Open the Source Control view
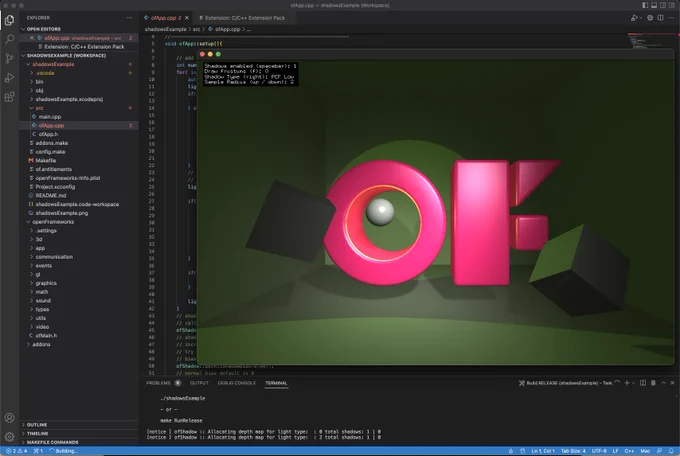Screen dimensions: 680x456 [9, 58]
